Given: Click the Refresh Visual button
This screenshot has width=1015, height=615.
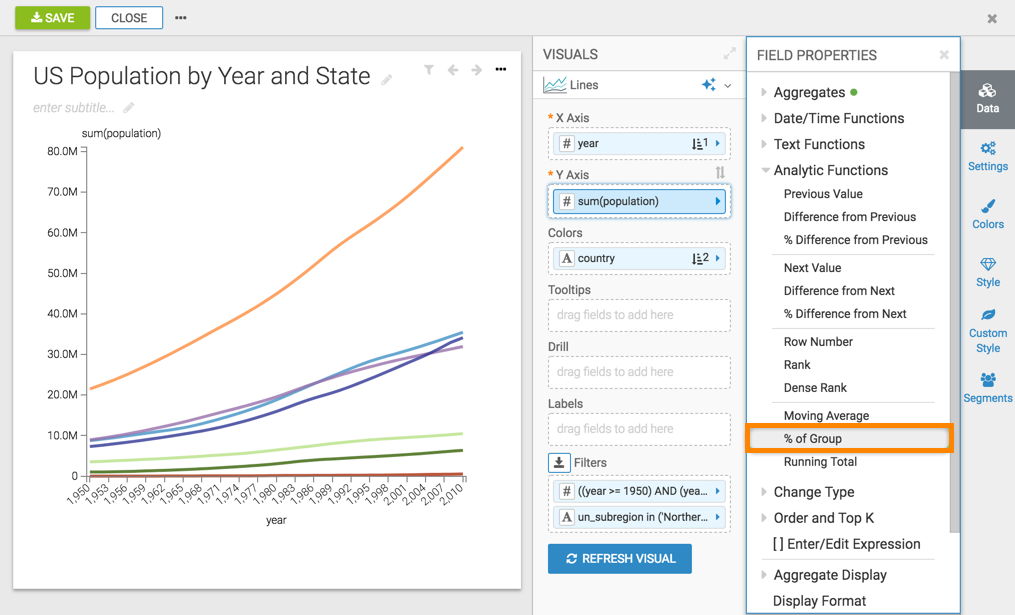Looking at the screenshot, I should click(x=619, y=558).
